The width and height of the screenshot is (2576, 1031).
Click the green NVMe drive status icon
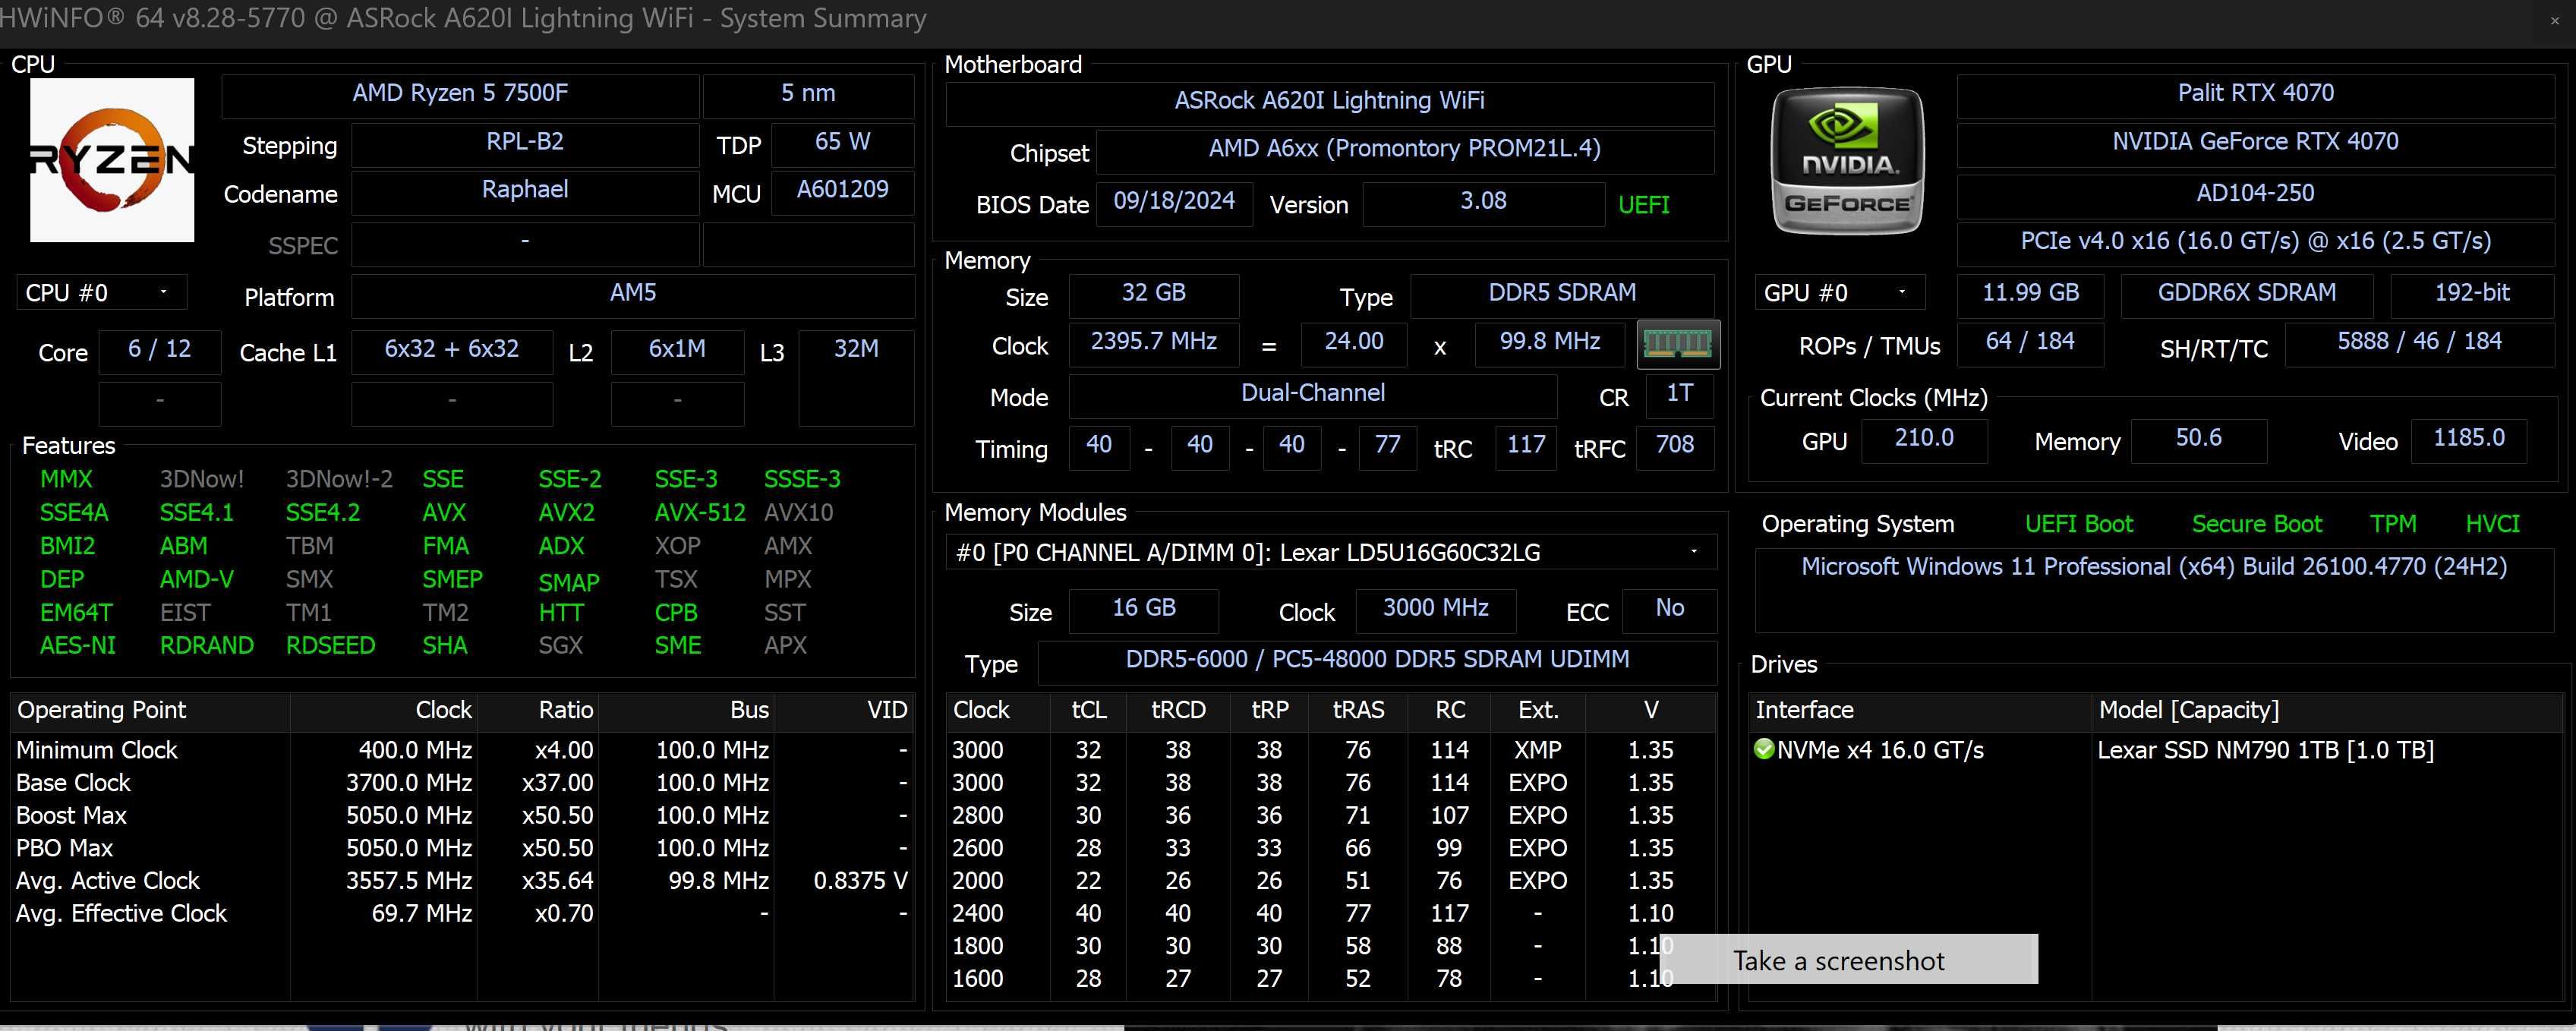point(1764,749)
